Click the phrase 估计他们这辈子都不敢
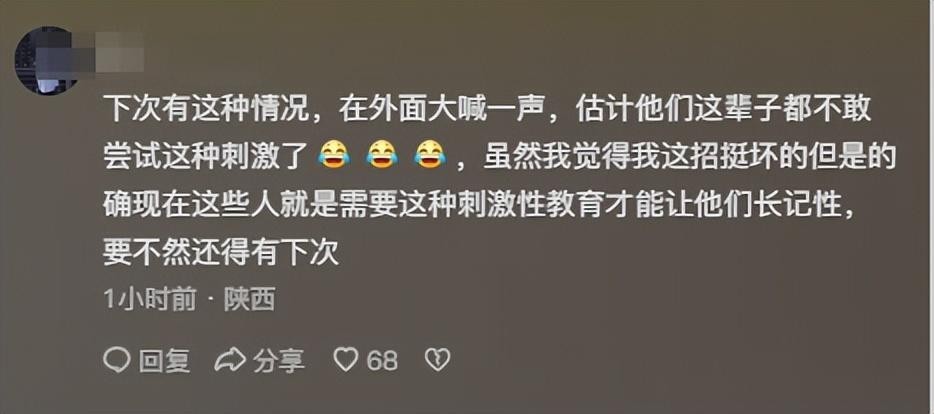 coord(724,109)
